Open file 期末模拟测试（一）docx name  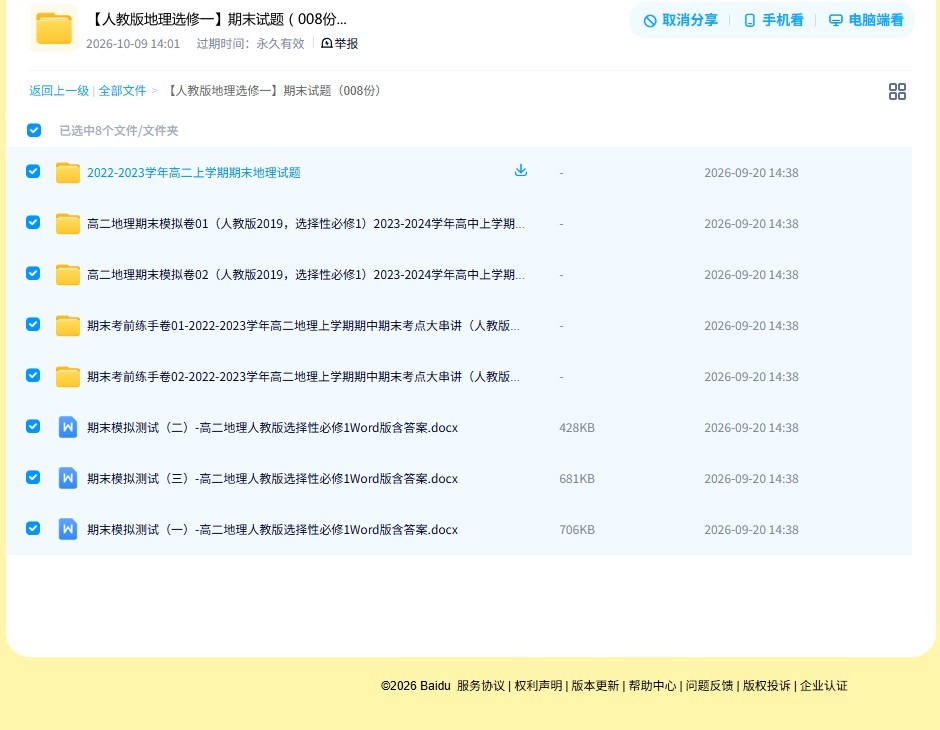pyautogui.click(x=272, y=529)
